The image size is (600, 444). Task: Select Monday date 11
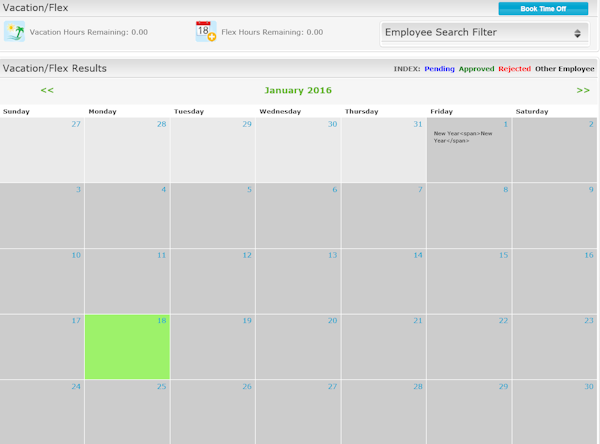tap(127, 281)
